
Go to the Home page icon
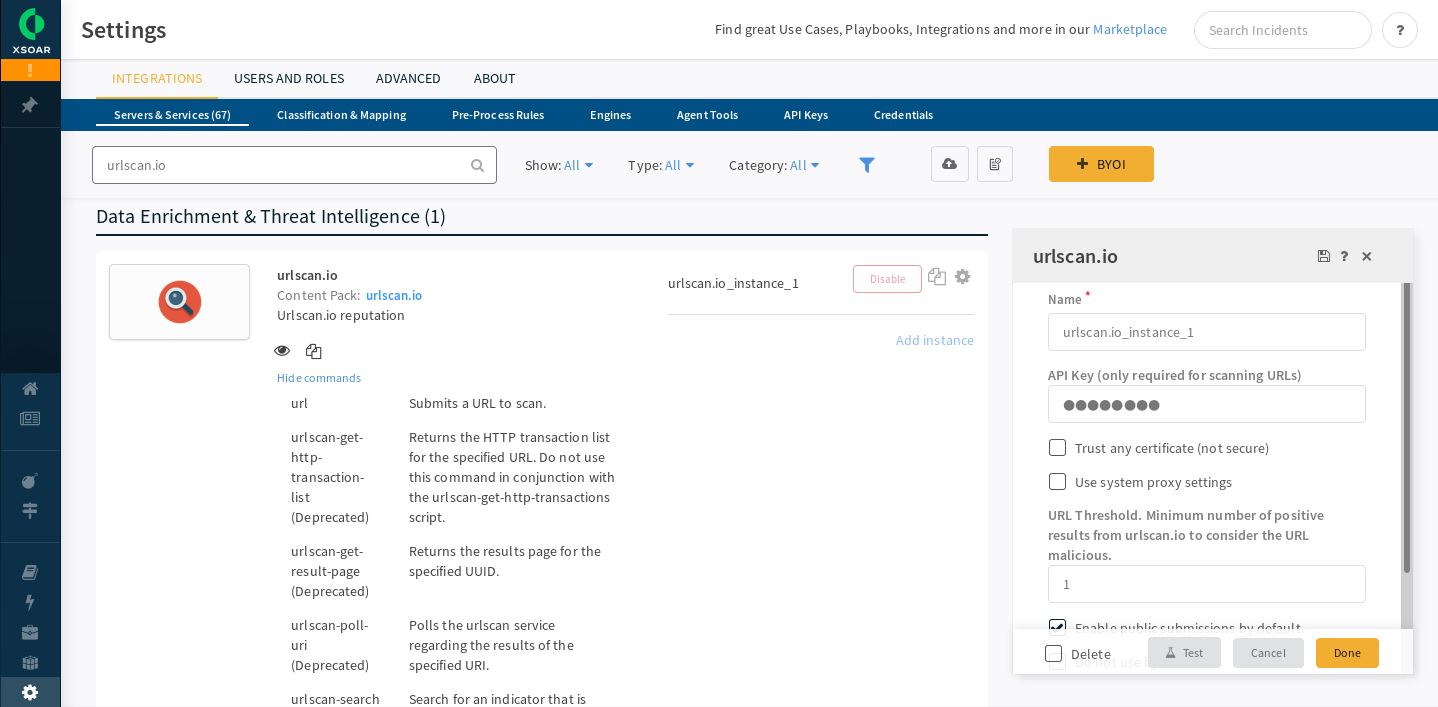pos(30,389)
